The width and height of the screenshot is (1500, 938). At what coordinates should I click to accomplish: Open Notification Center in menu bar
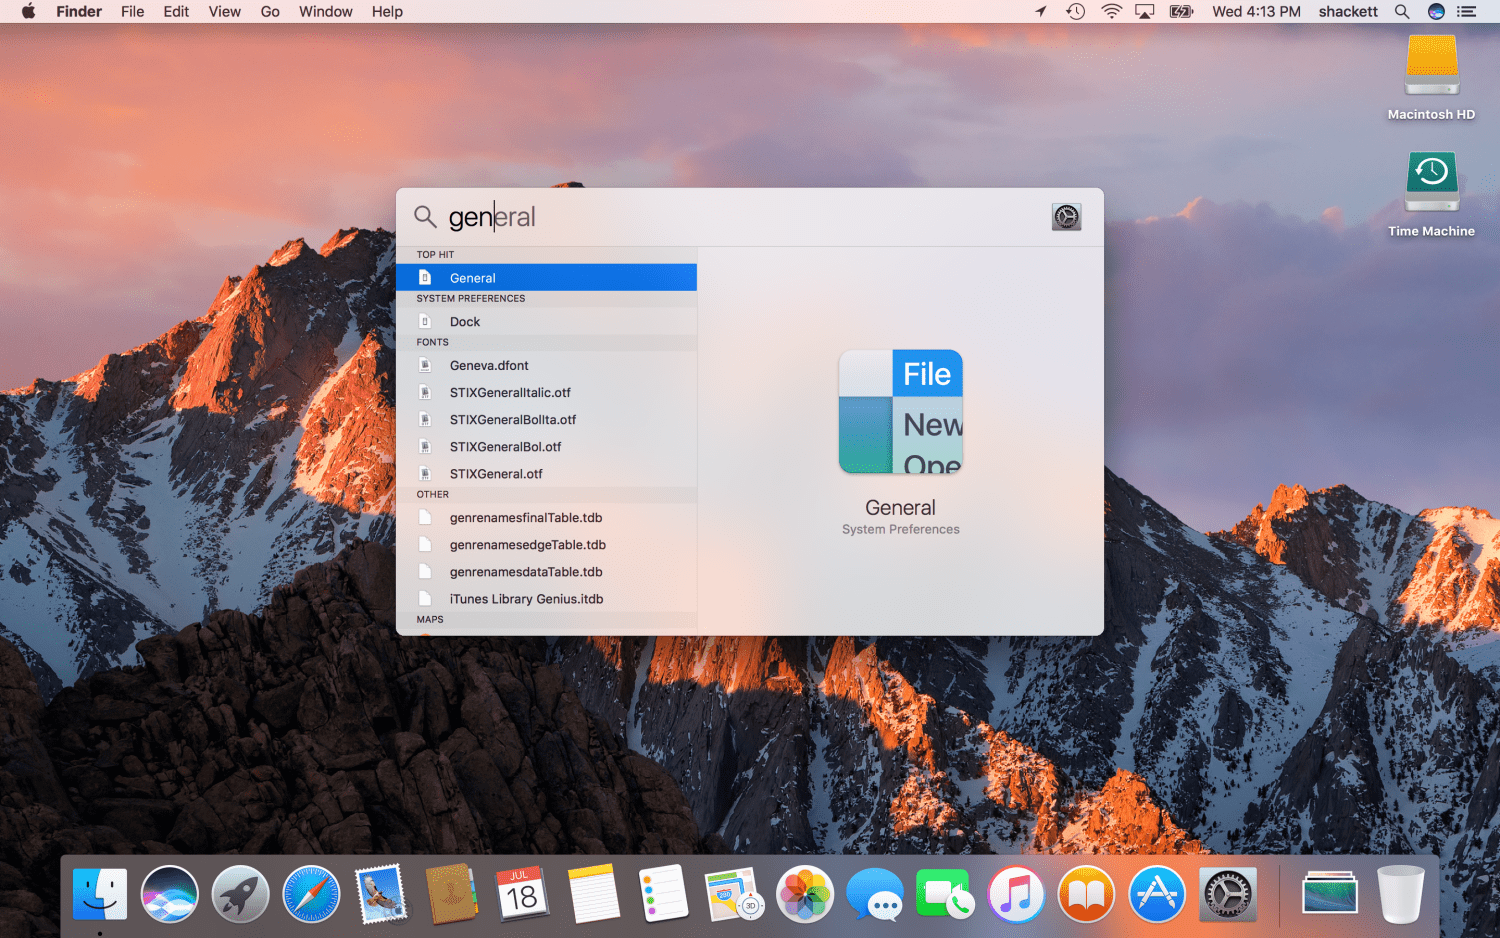pyautogui.click(x=1467, y=12)
